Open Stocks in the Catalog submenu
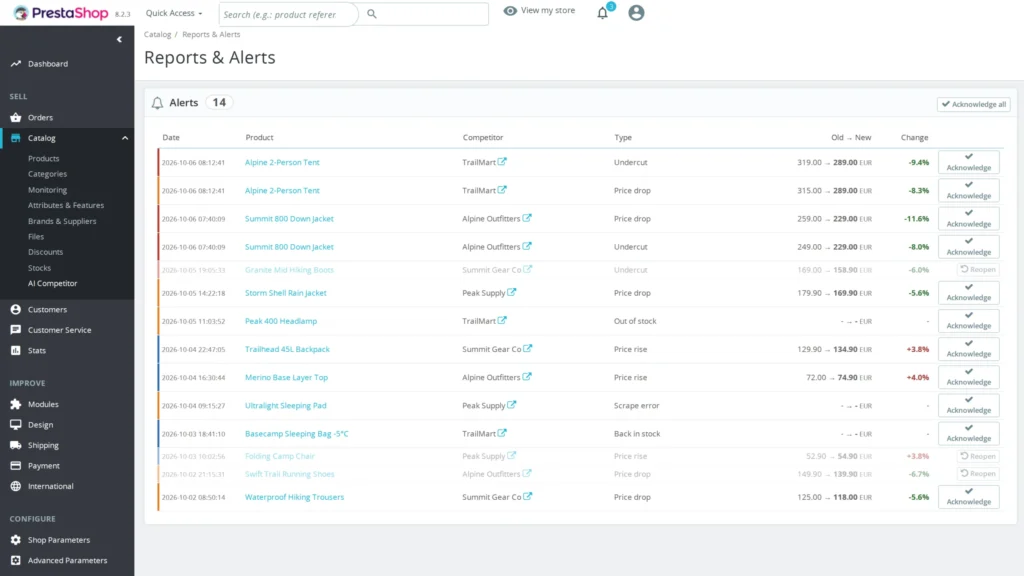The image size is (1024, 576). (39, 268)
